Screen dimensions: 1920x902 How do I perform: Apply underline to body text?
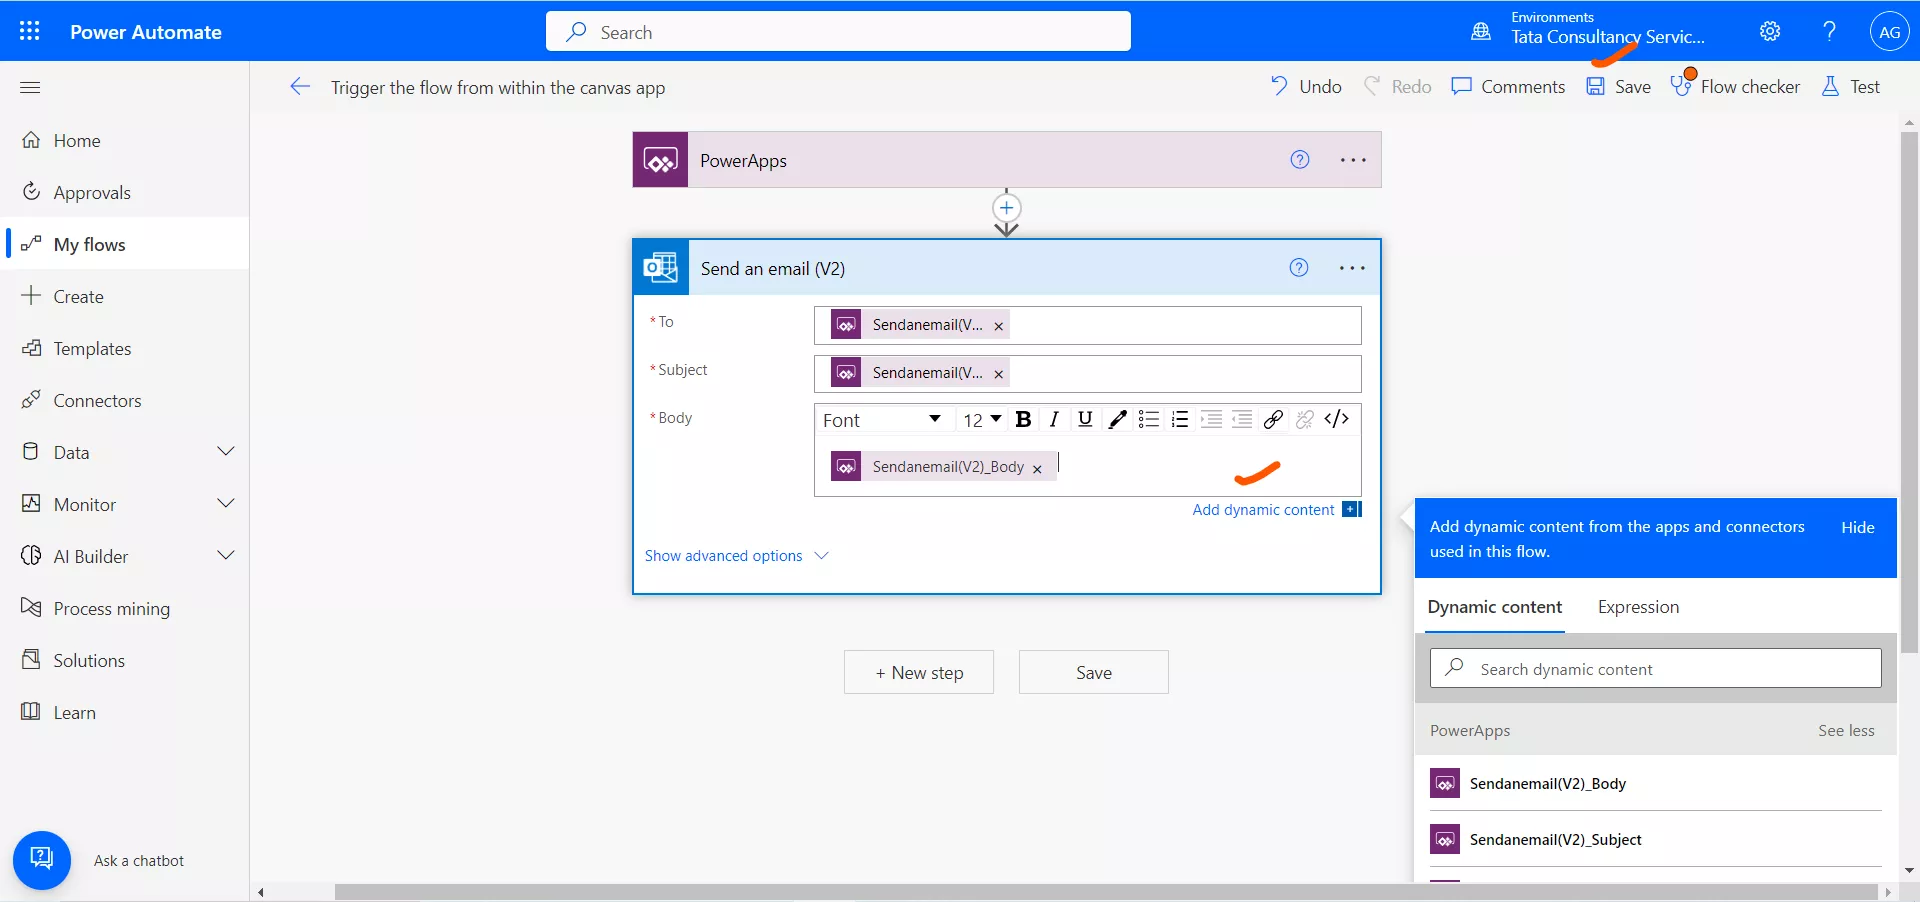(1085, 419)
